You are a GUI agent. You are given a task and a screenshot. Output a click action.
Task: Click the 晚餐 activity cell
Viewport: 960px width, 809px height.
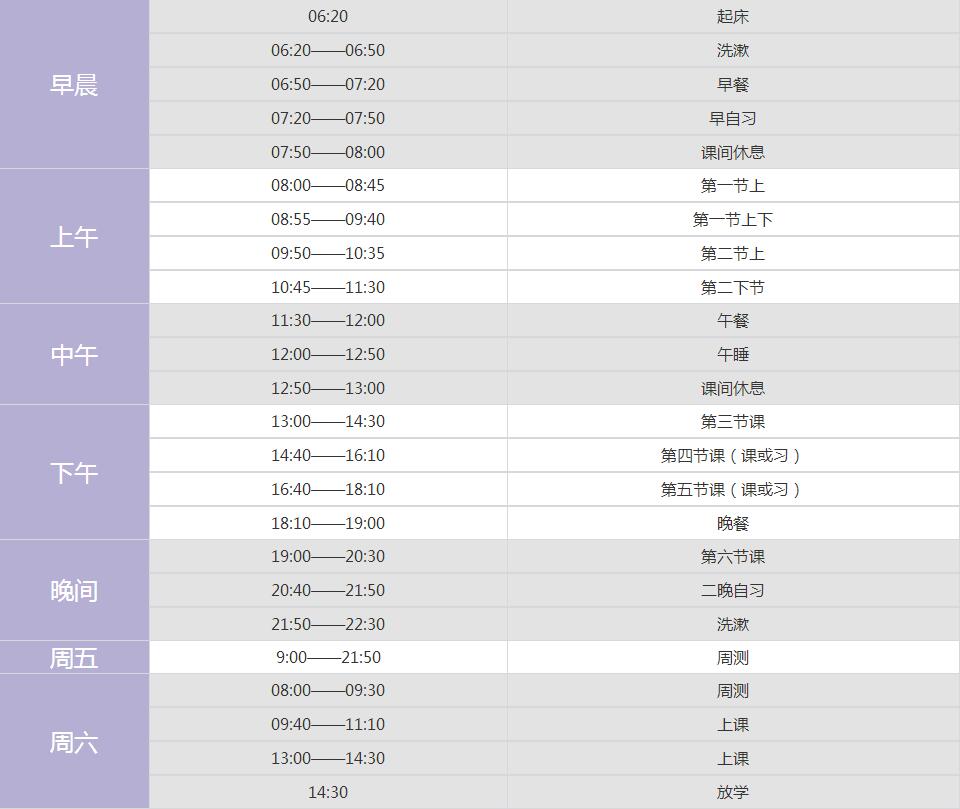(x=733, y=523)
